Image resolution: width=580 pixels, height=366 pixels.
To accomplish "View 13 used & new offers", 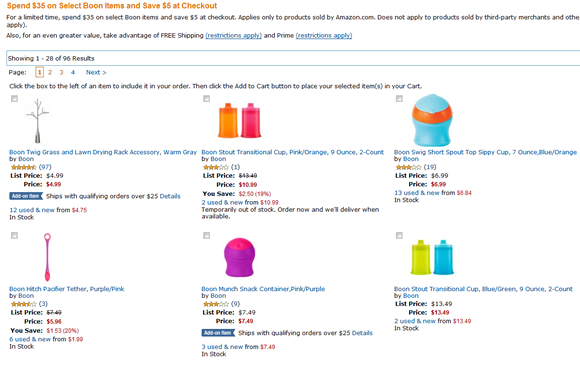I will coord(417,193).
